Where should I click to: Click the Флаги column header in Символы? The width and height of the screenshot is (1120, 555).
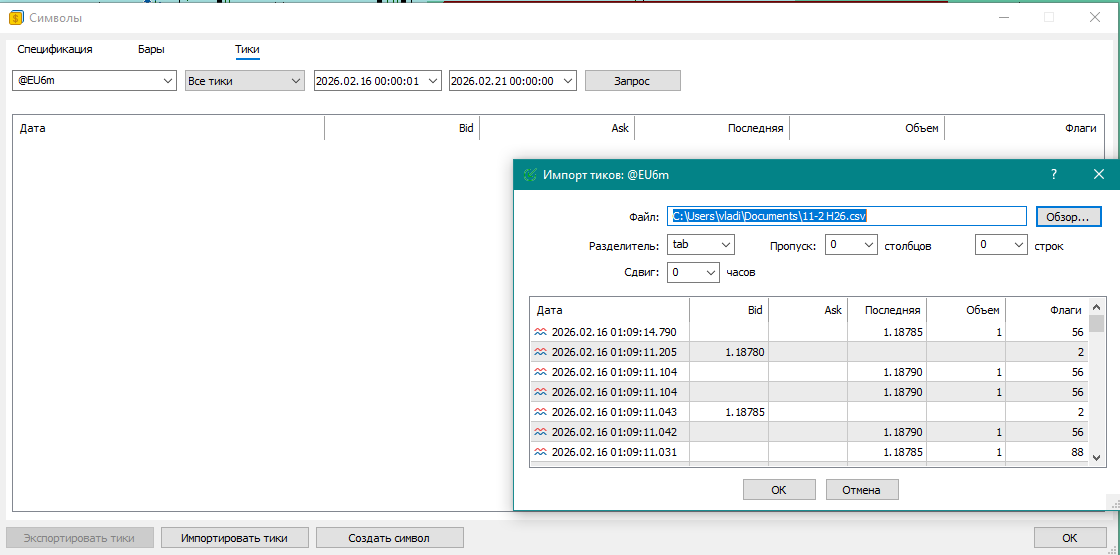[1024, 129]
